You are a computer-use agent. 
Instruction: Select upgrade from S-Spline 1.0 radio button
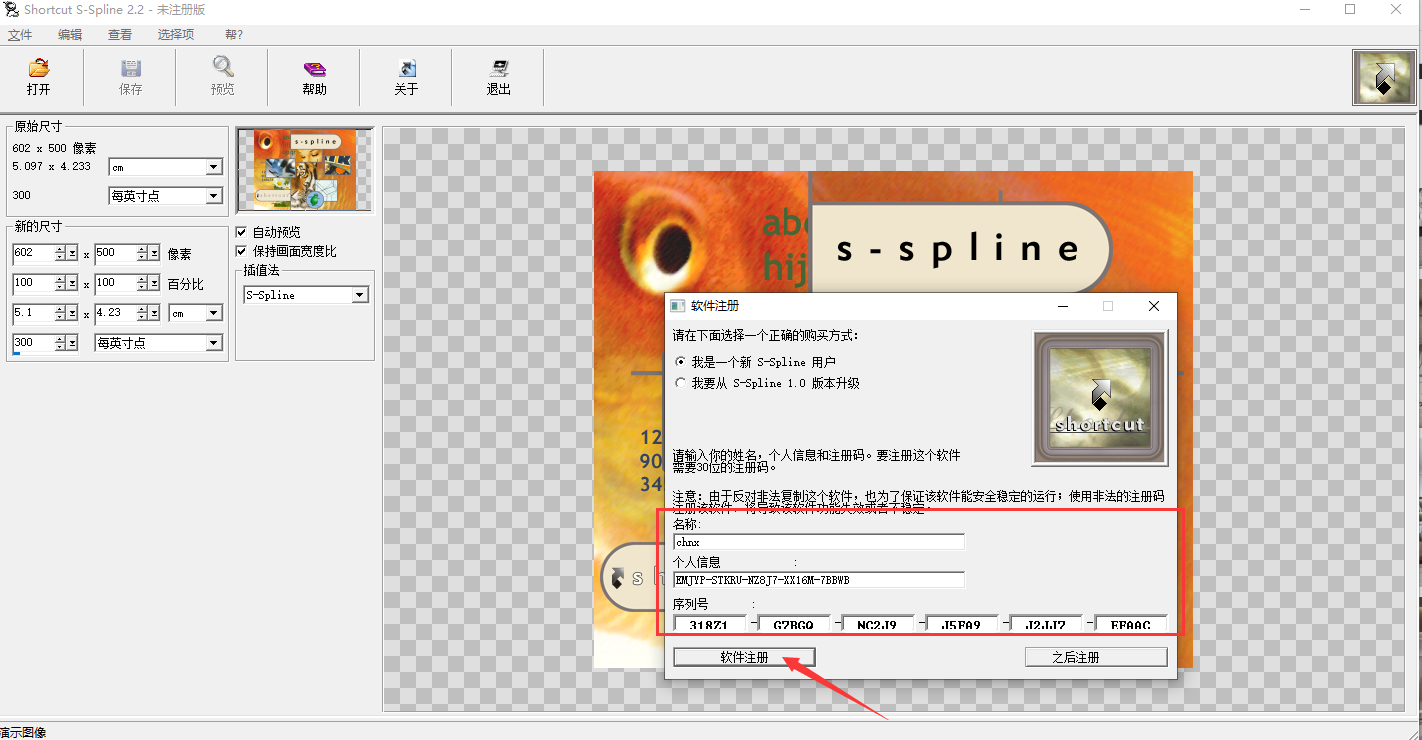coord(681,383)
